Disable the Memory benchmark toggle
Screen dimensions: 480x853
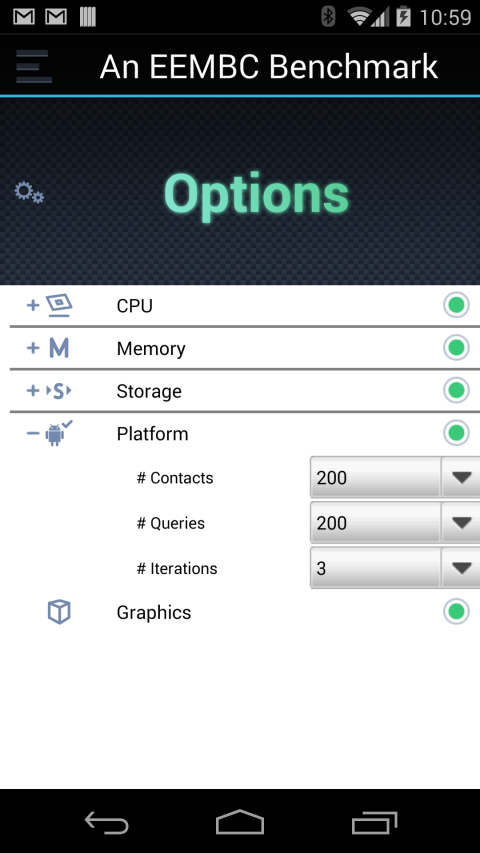[456, 348]
